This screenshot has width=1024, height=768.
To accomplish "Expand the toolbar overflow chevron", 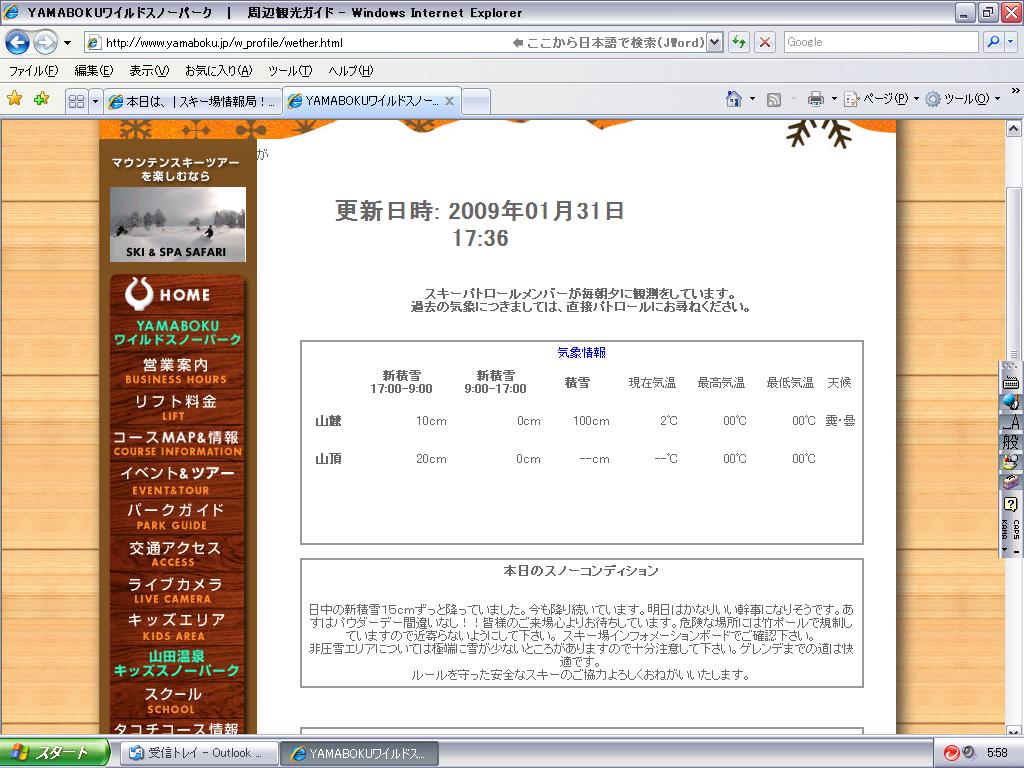I will [x=1015, y=91].
